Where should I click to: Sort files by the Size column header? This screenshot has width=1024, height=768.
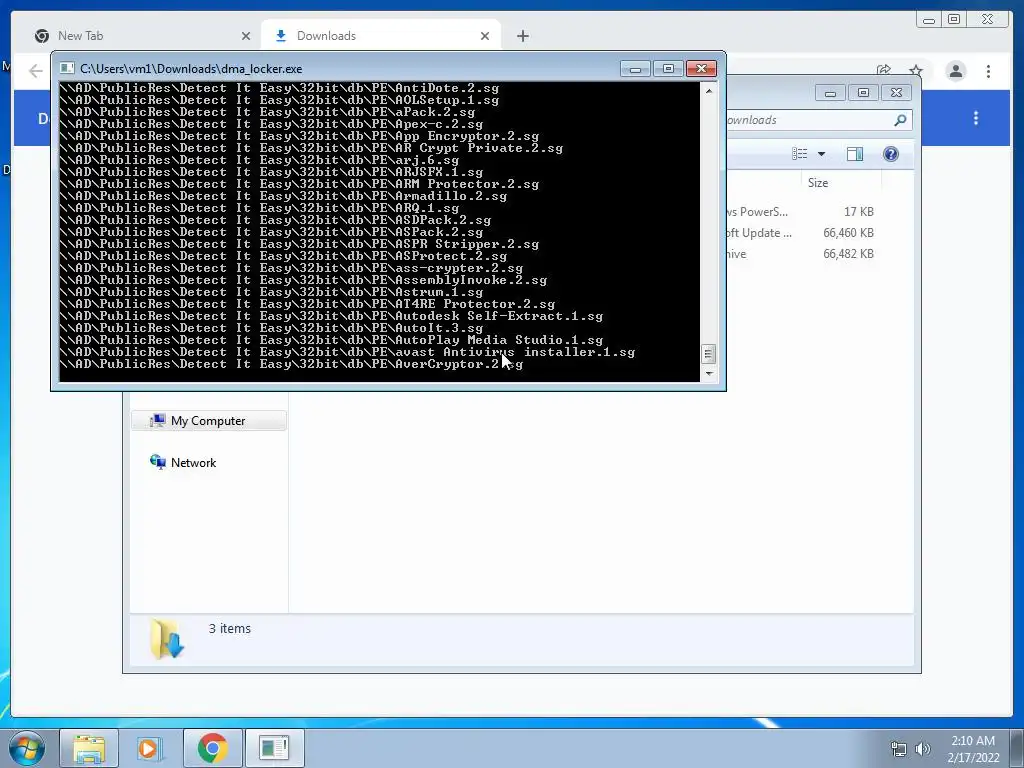841,183
